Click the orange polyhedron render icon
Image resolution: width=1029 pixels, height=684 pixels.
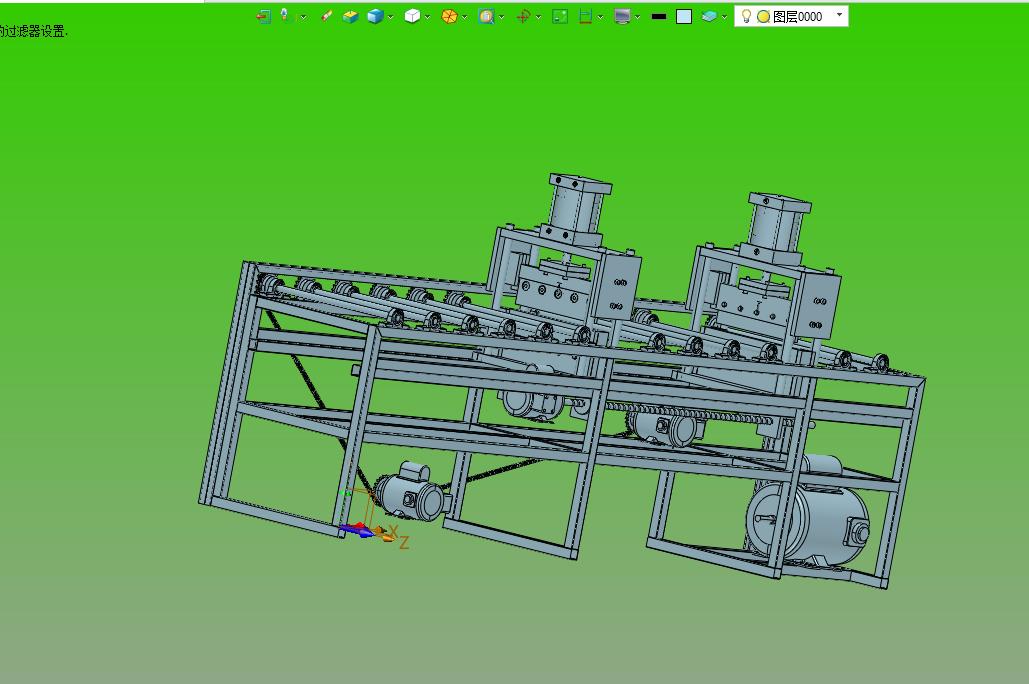click(x=449, y=16)
